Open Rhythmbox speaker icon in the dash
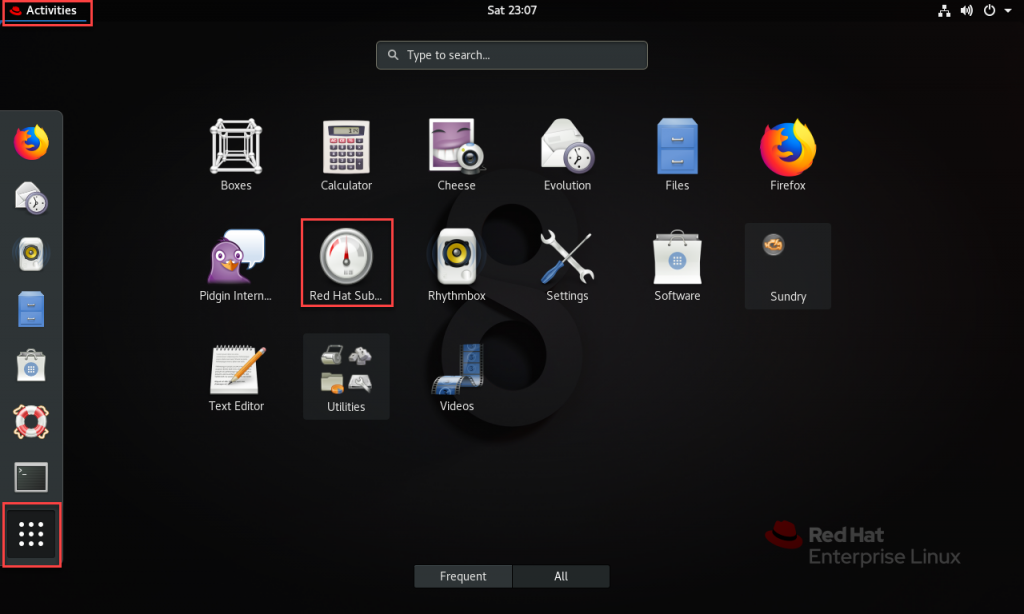This screenshot has width=1024, height=614. pyautogui.click(x=31, y=253)
